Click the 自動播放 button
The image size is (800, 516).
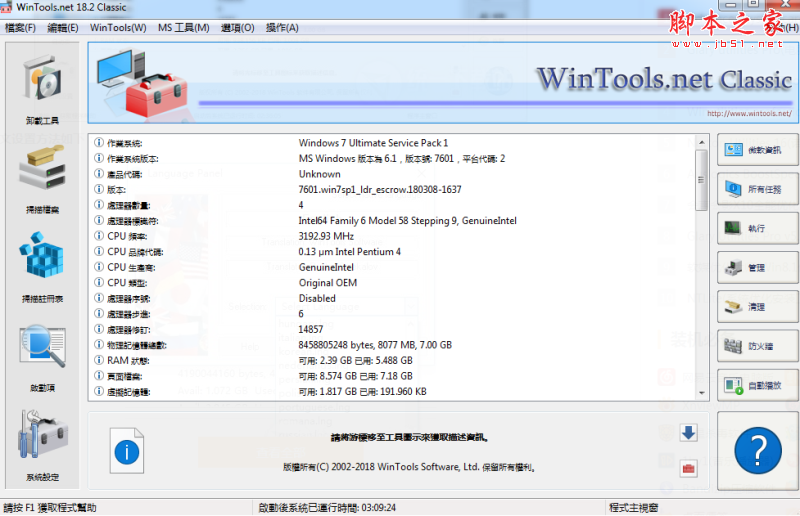758,385
